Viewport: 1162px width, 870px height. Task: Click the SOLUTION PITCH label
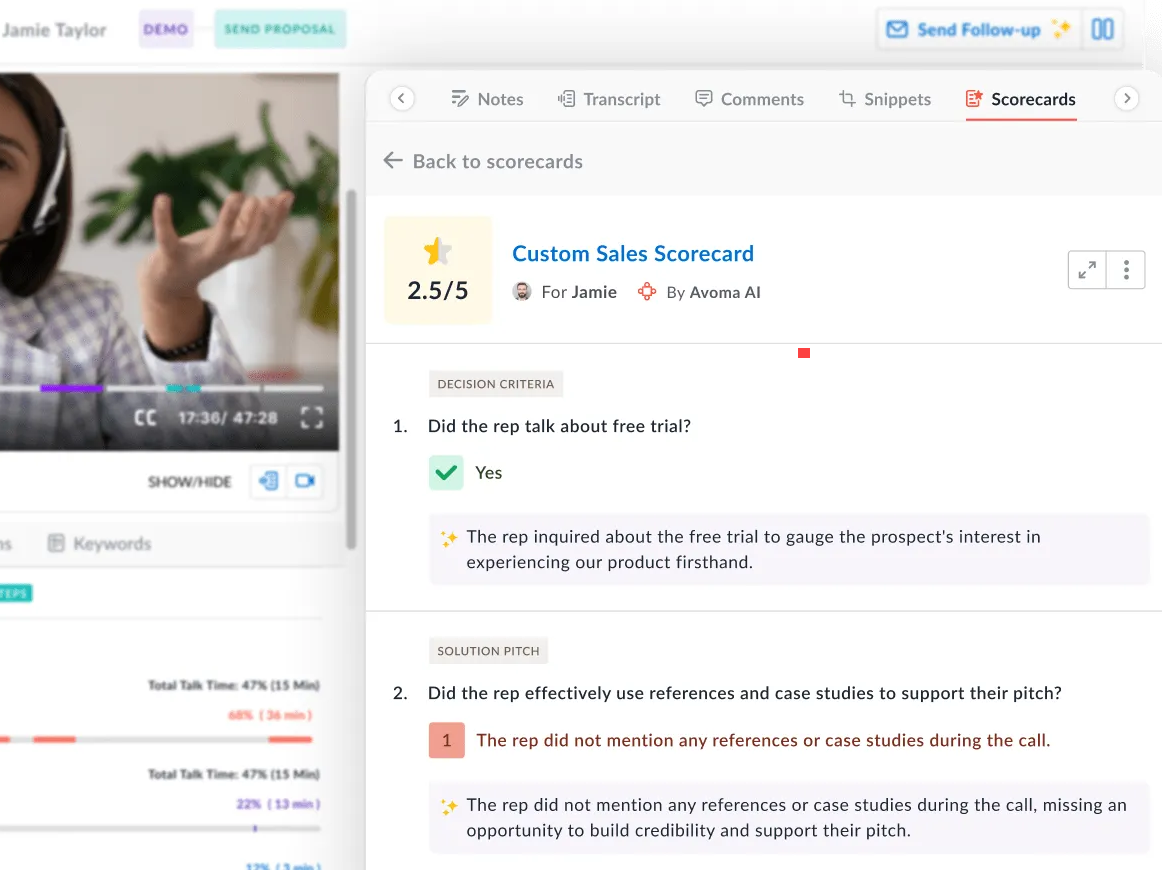pos(488,651)
